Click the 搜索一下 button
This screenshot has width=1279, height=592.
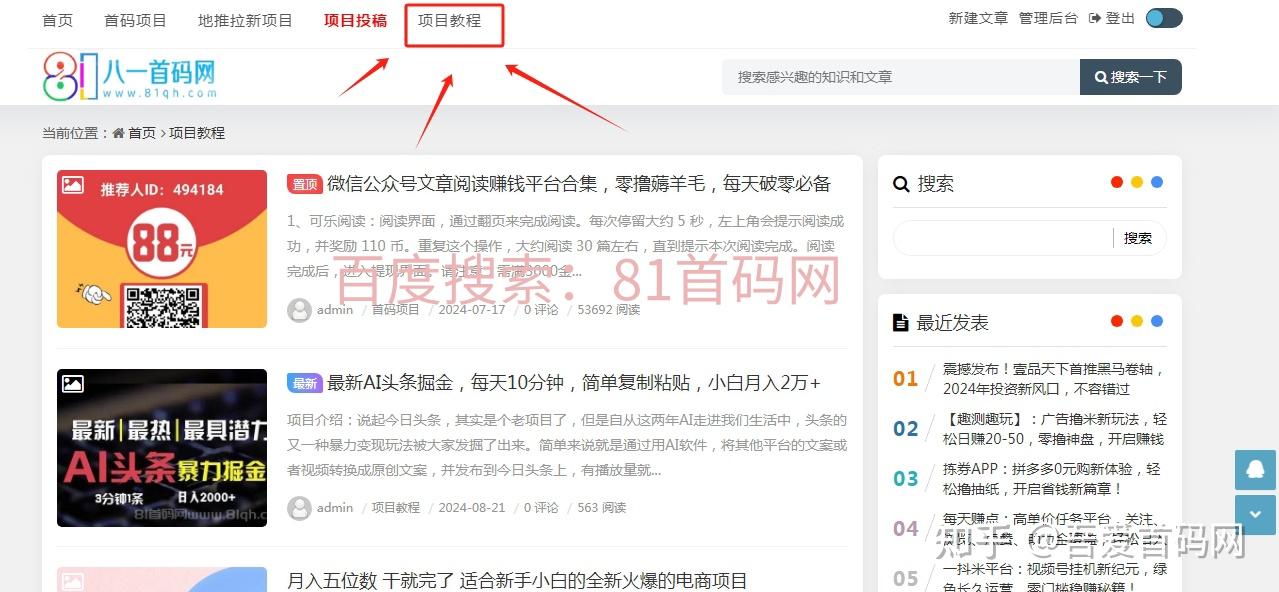click(1131, 77)
